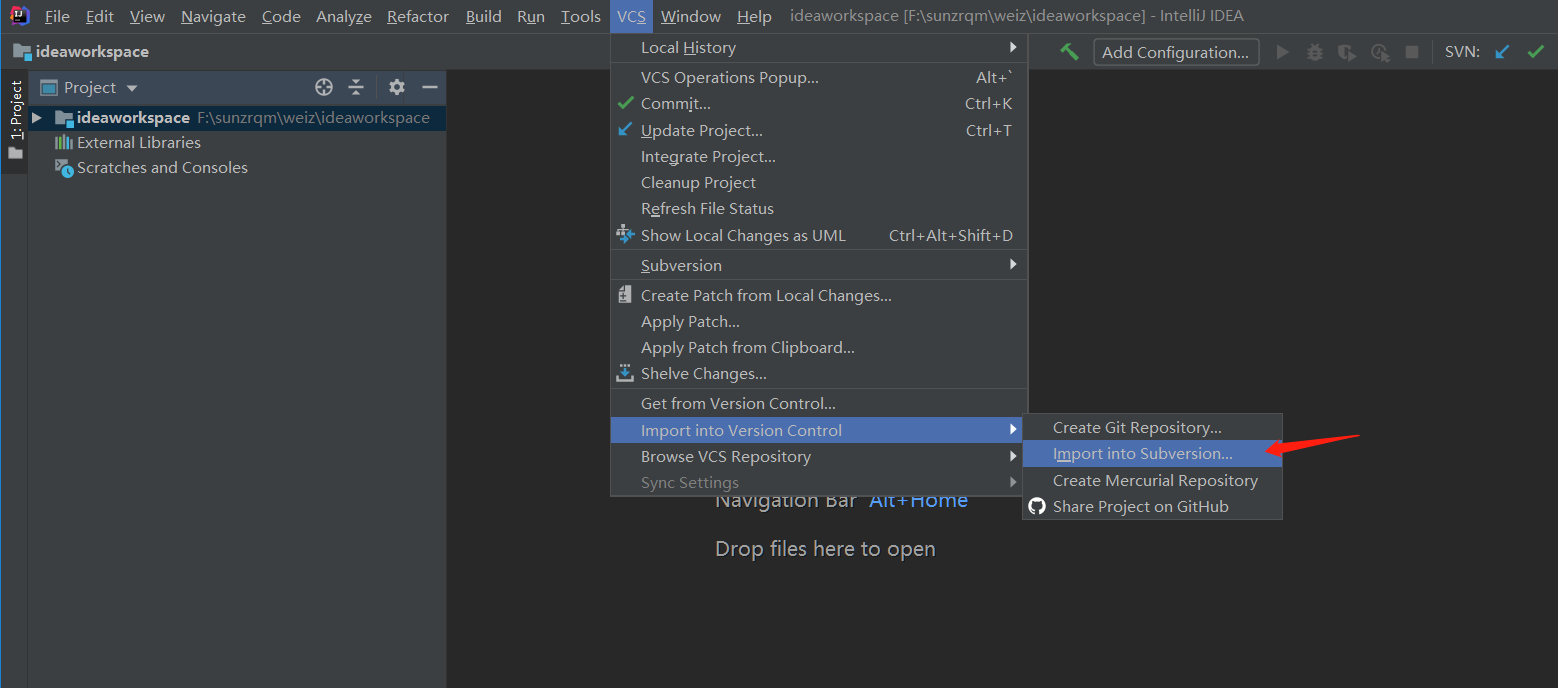1558x688 pixels.
Task: Click the Run with Coverage icon
Action: 1347,52
